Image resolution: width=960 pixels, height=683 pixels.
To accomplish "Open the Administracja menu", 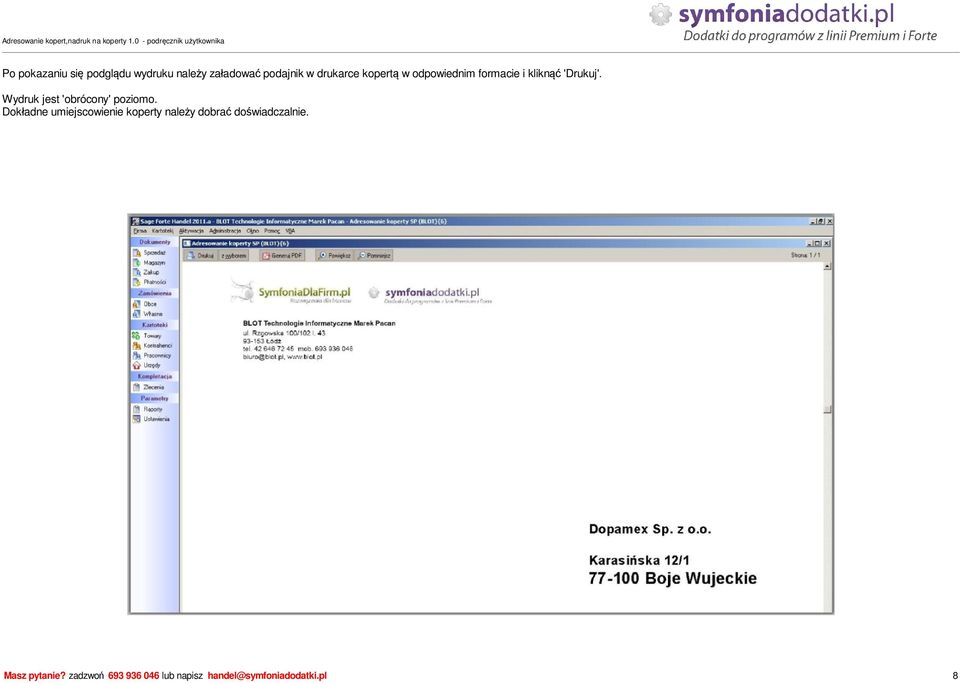I will click(x=225, y=231).
